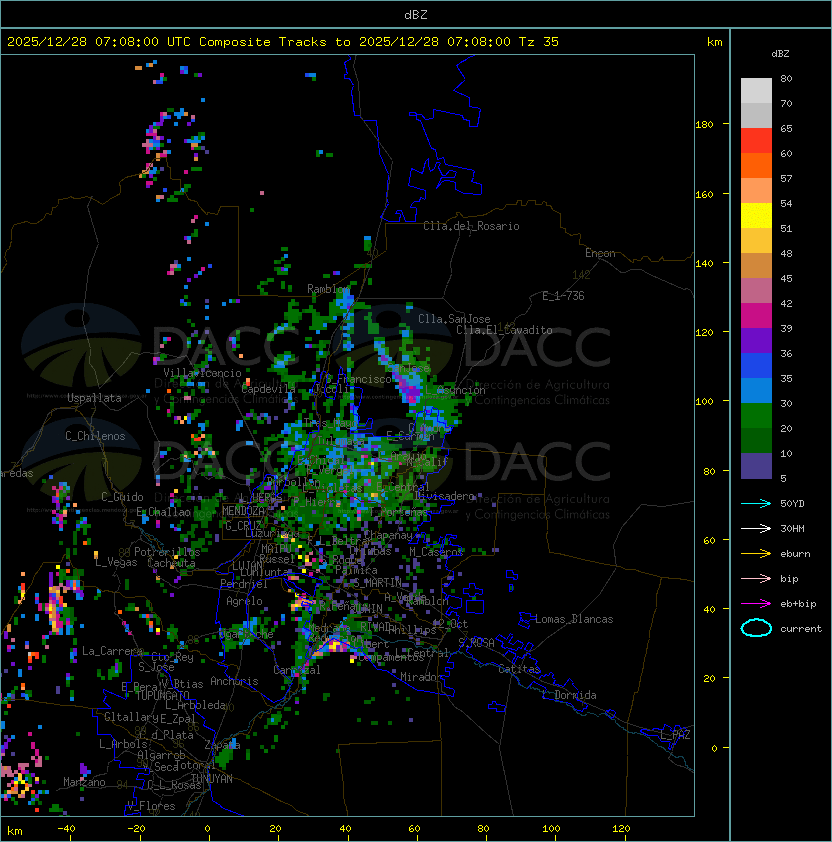Click the V_Flores label
Image resolution: width=832 pixels, height=842 pixels.
[x=151, y=806]
